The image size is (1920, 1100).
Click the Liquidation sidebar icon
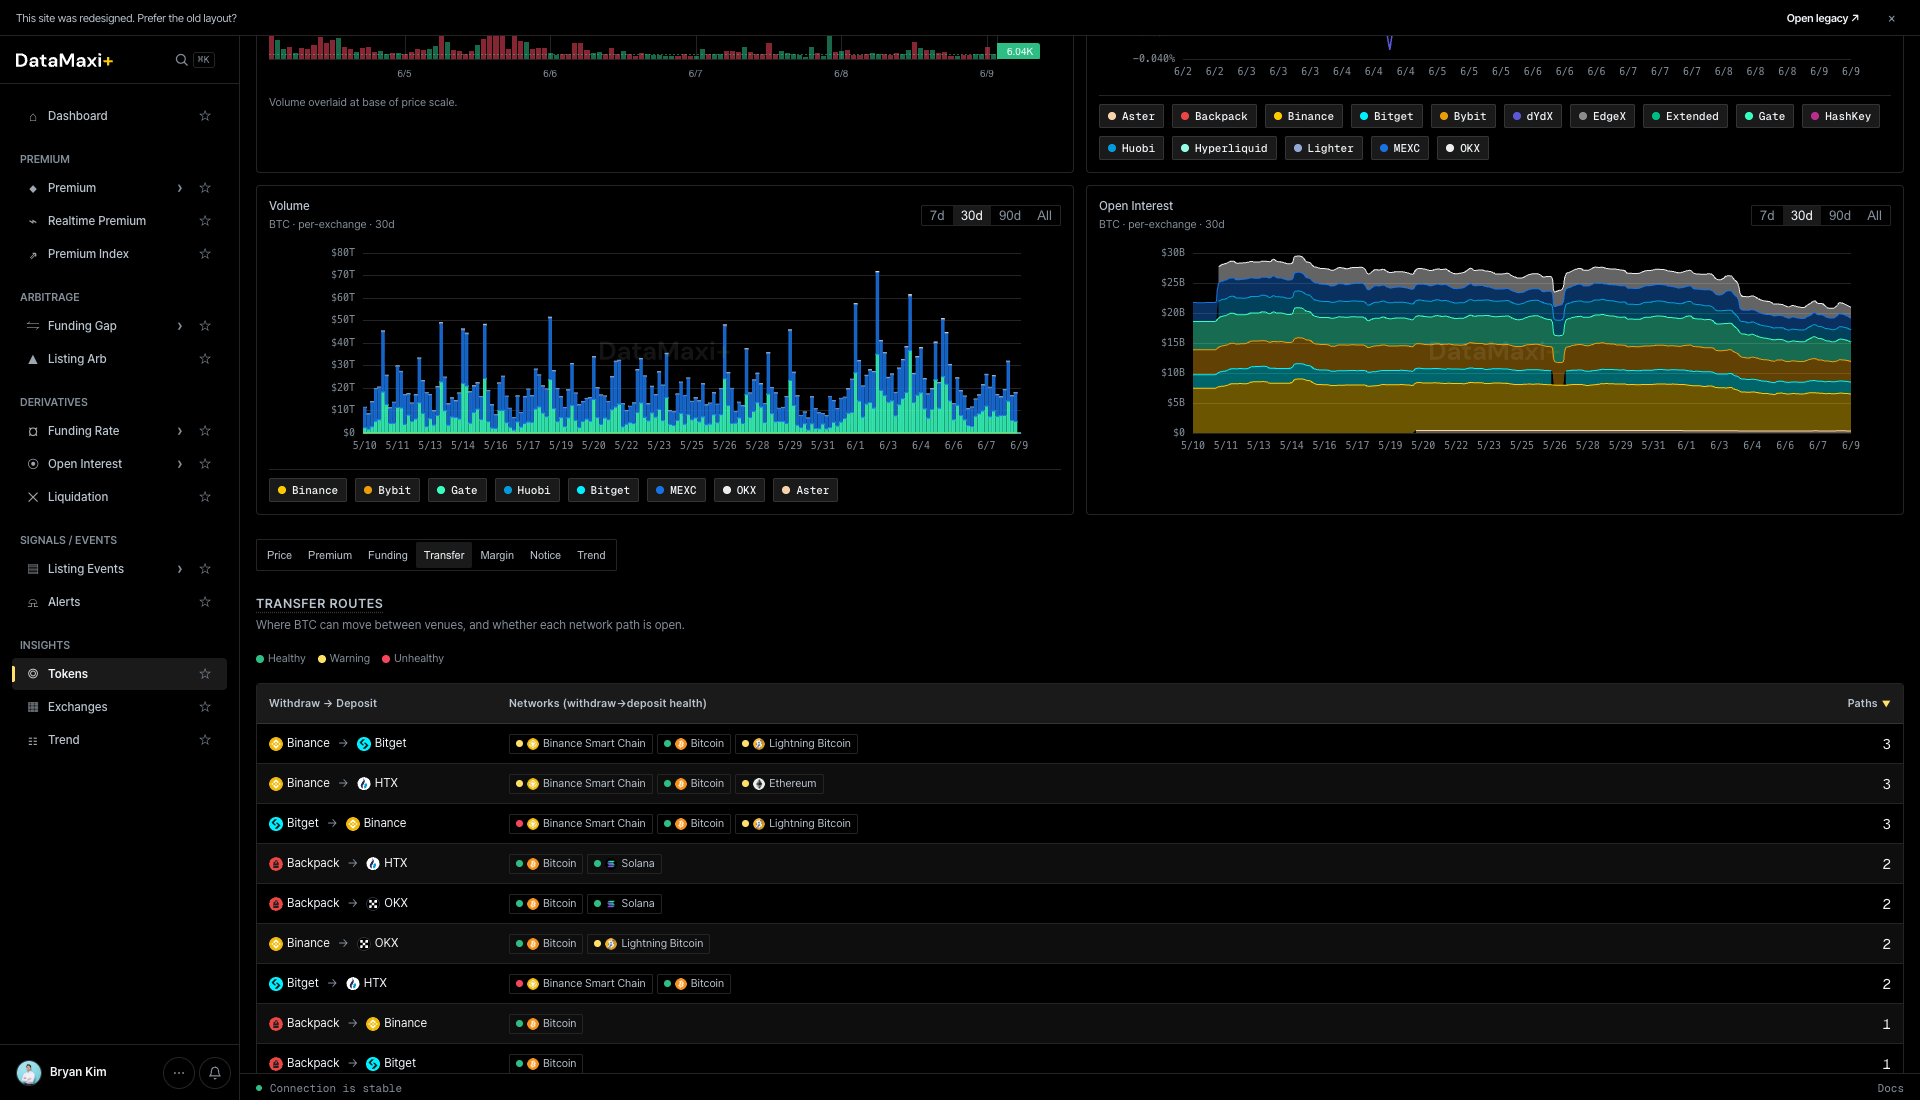pyautogui.click(x=33, y=497)
